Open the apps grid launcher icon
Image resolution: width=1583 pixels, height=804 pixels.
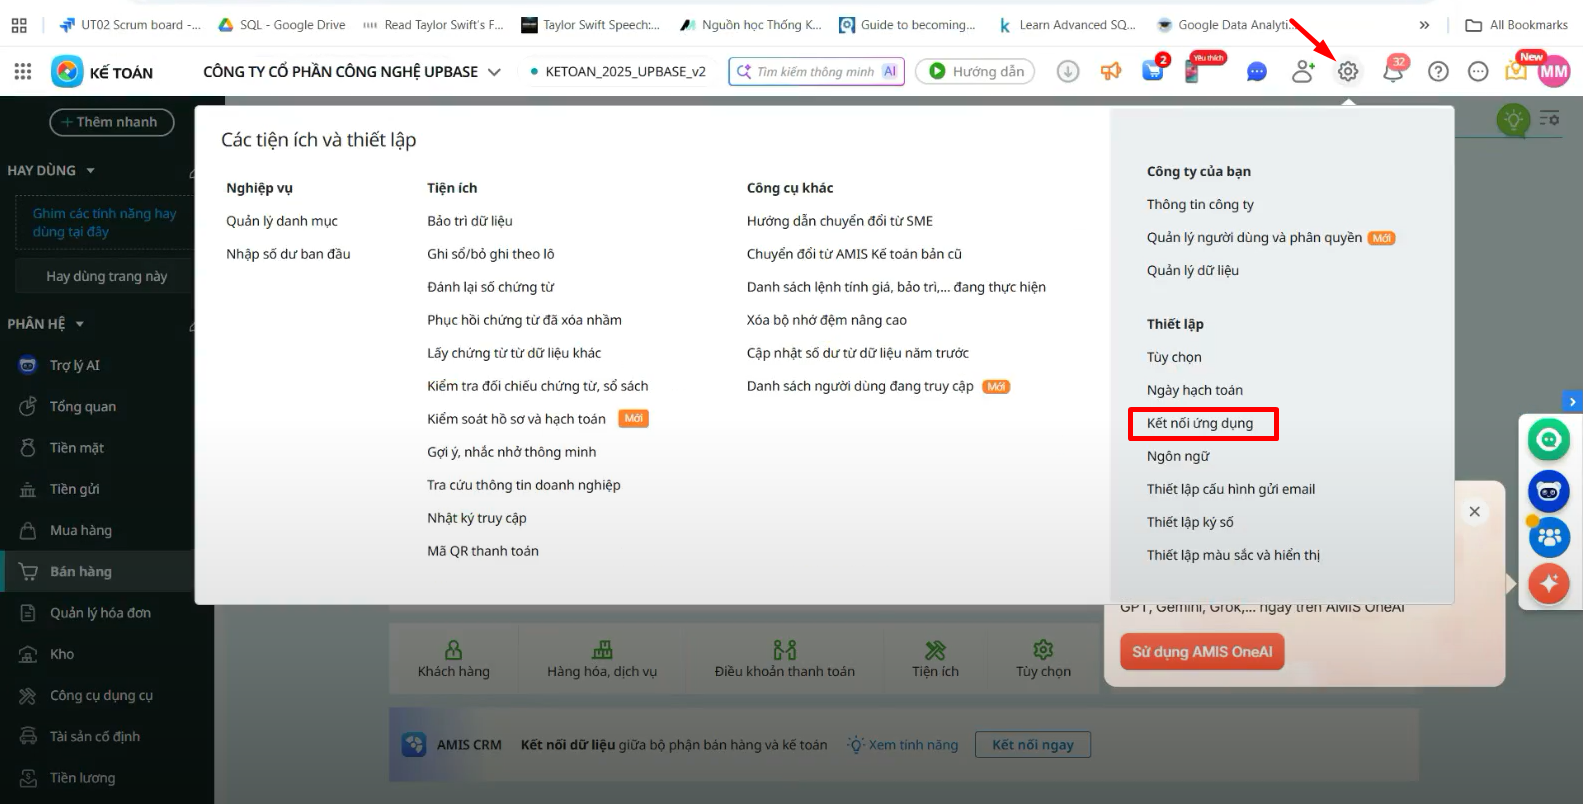point(23,71)
